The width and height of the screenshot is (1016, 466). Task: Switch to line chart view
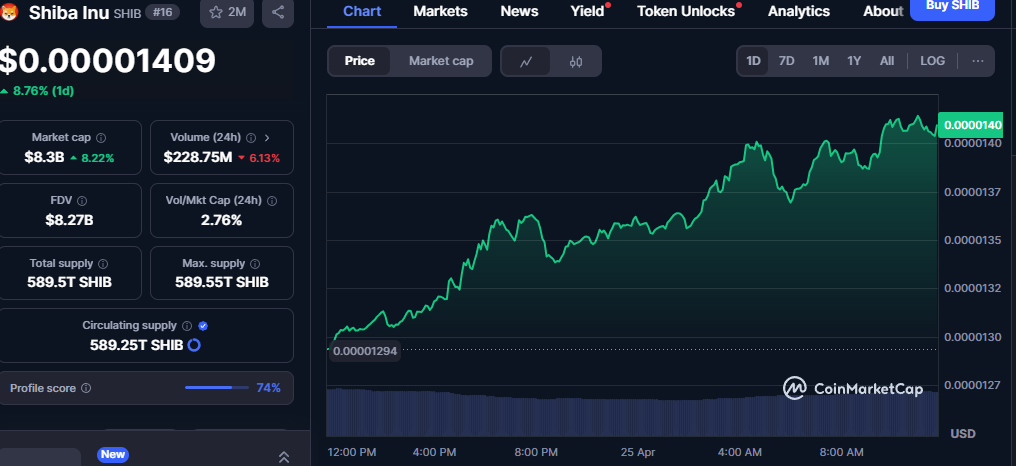pyautogui.click(x=526, y=62)
